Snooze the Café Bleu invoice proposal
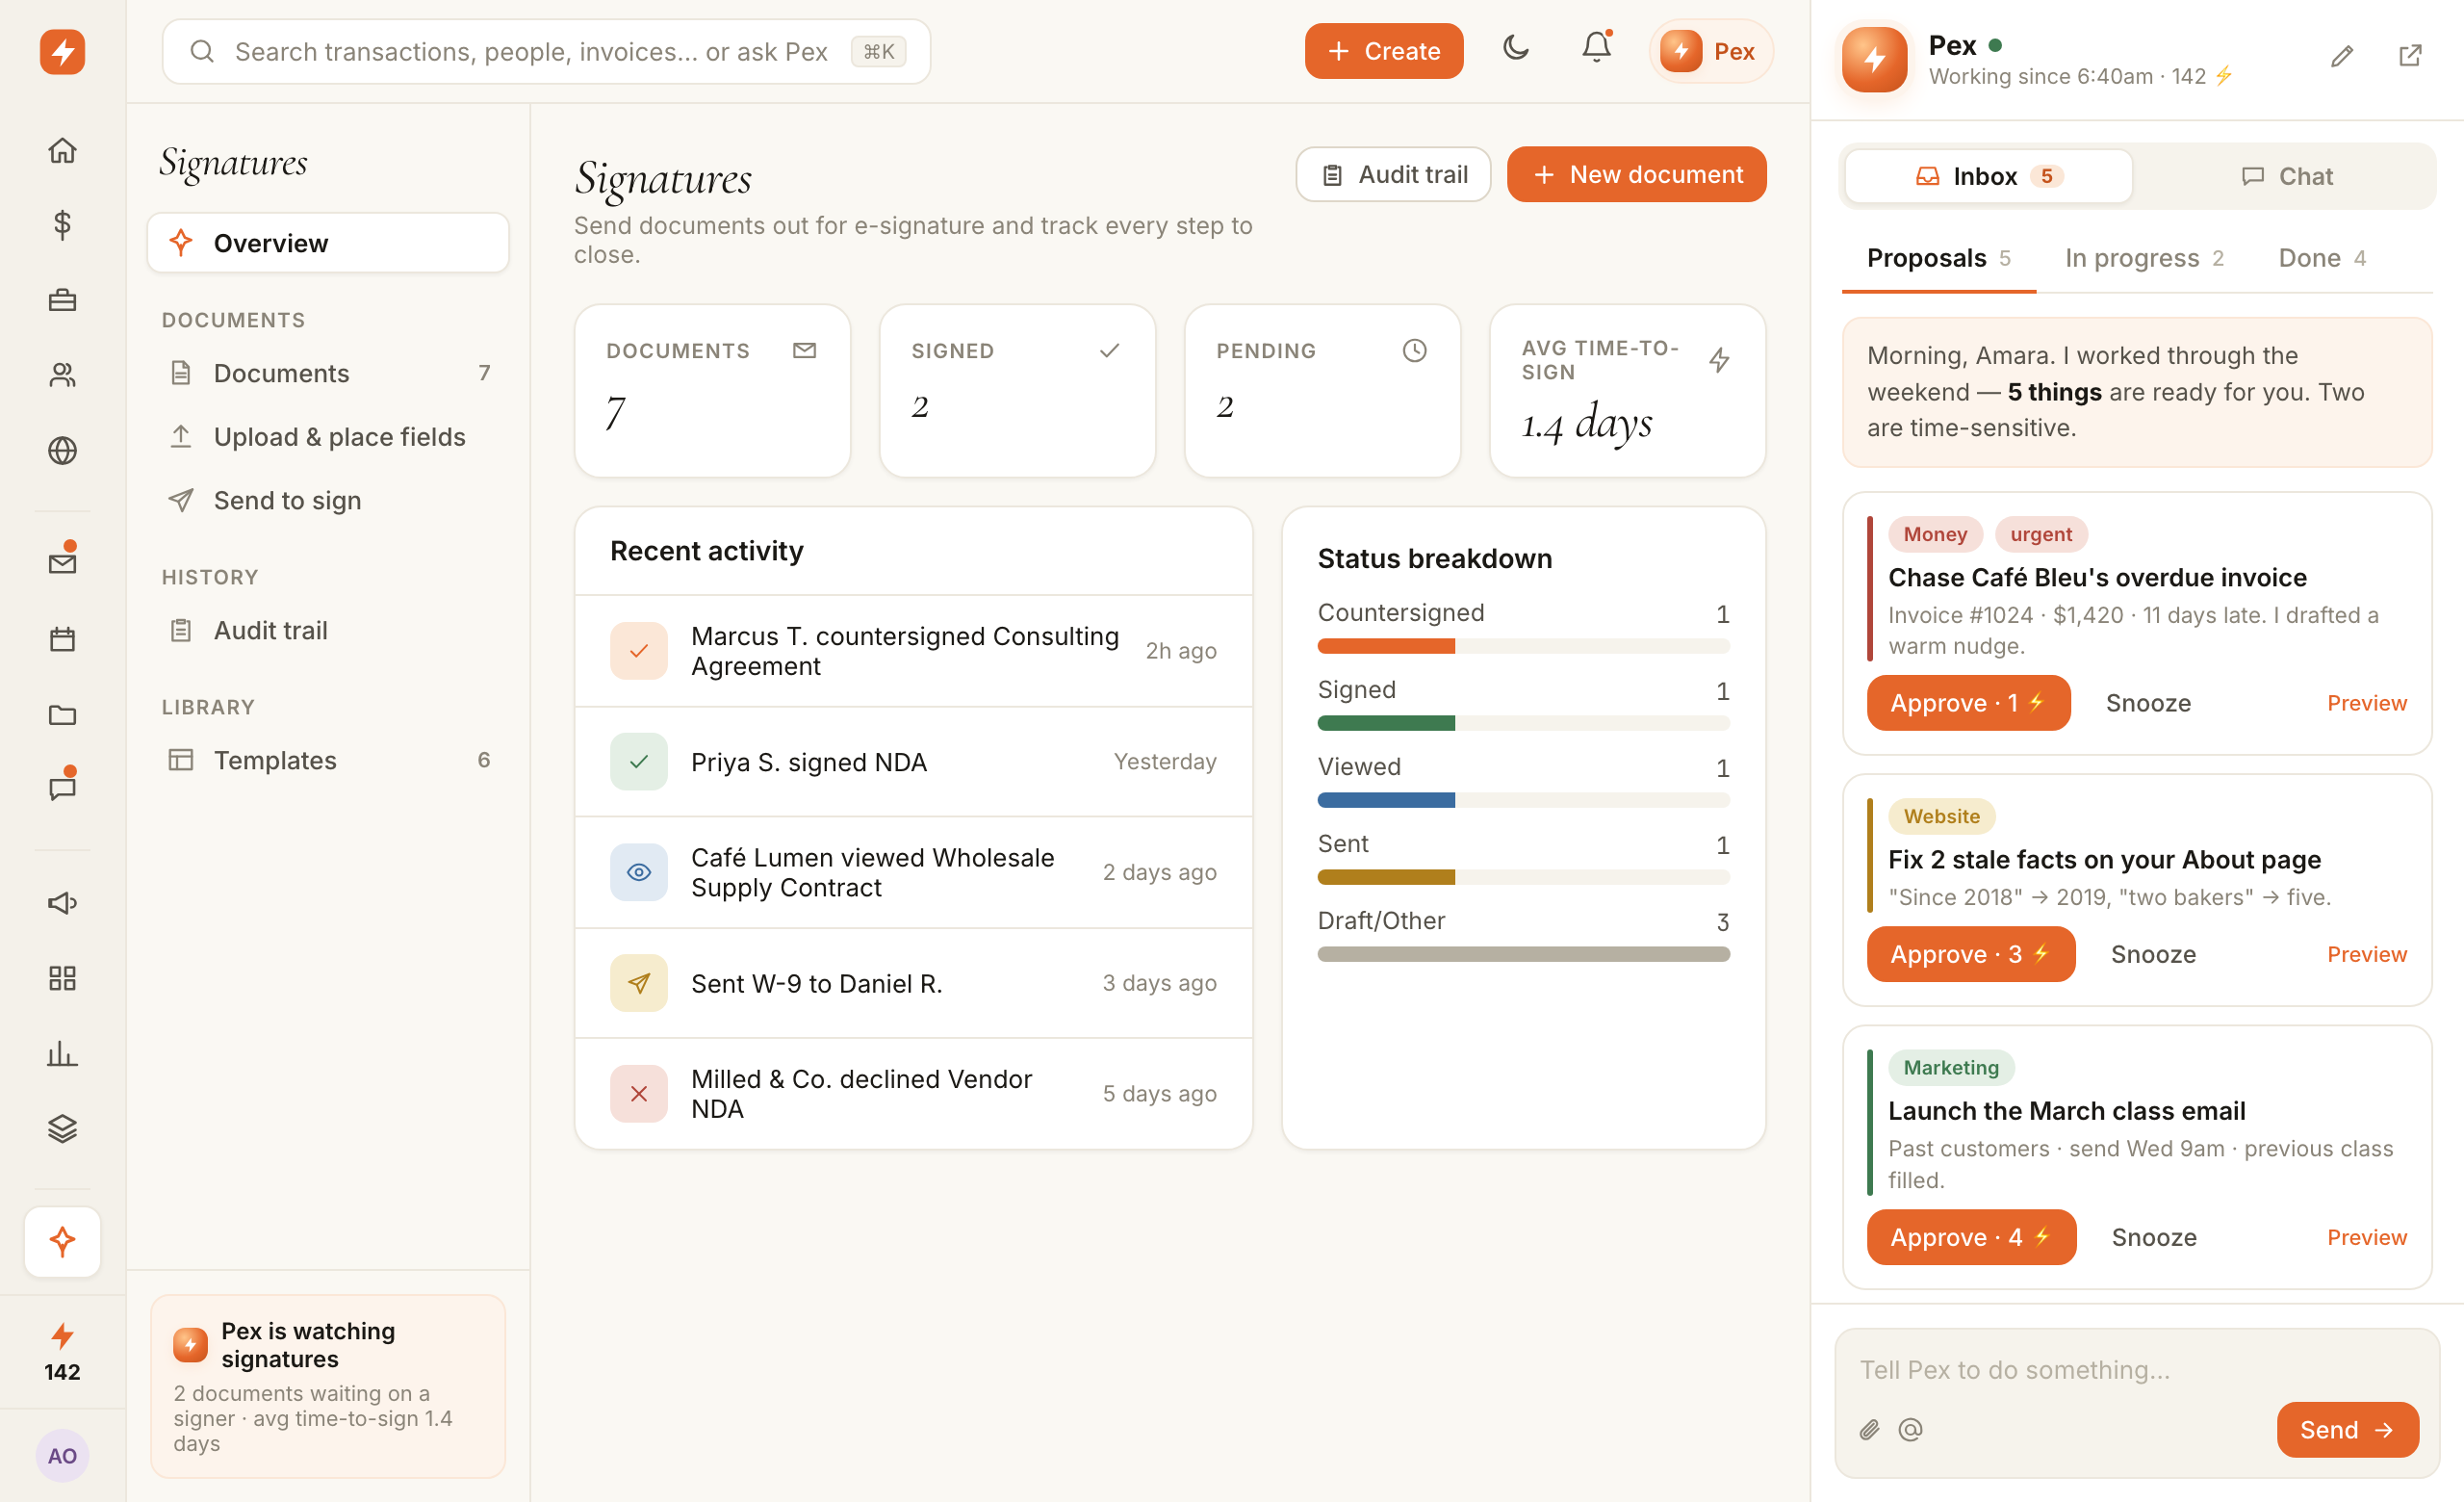 (x=2148, y=703)
